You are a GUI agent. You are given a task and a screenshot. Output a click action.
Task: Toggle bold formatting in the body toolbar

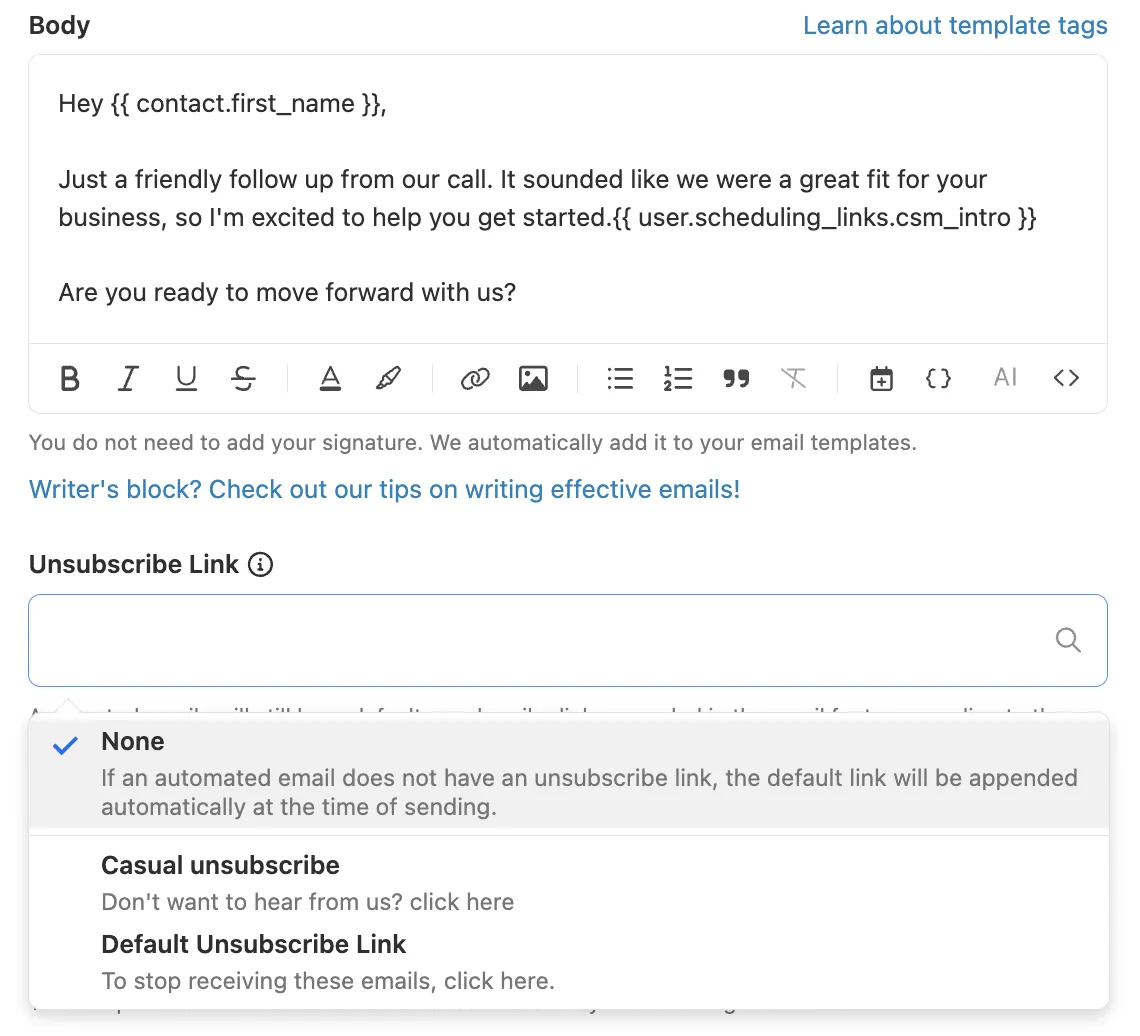coord(70,379)
